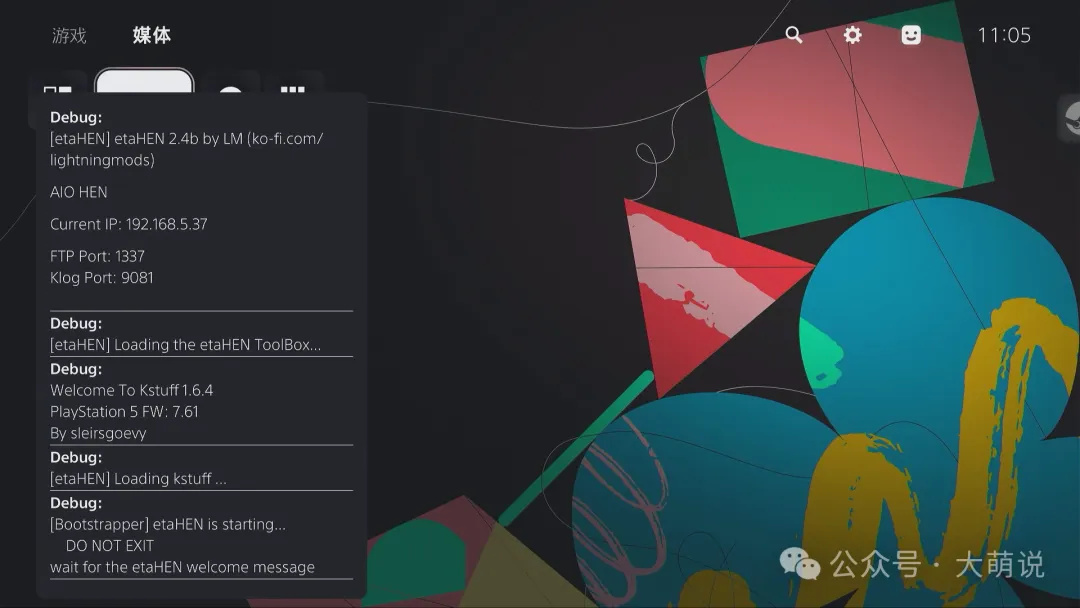Select the Current IP 192.168.5.37 line

(129, 224)
